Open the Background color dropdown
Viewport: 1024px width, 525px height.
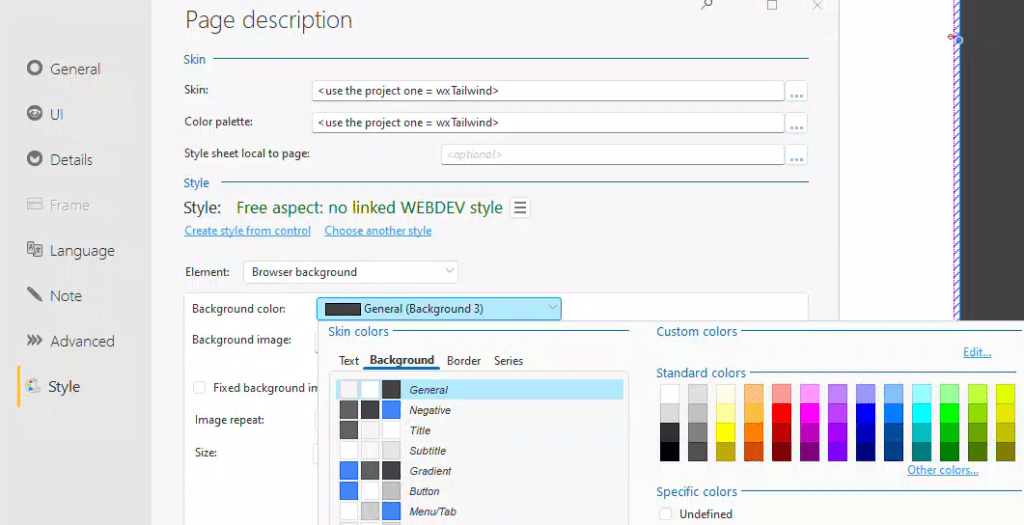(x=438, y=309)
